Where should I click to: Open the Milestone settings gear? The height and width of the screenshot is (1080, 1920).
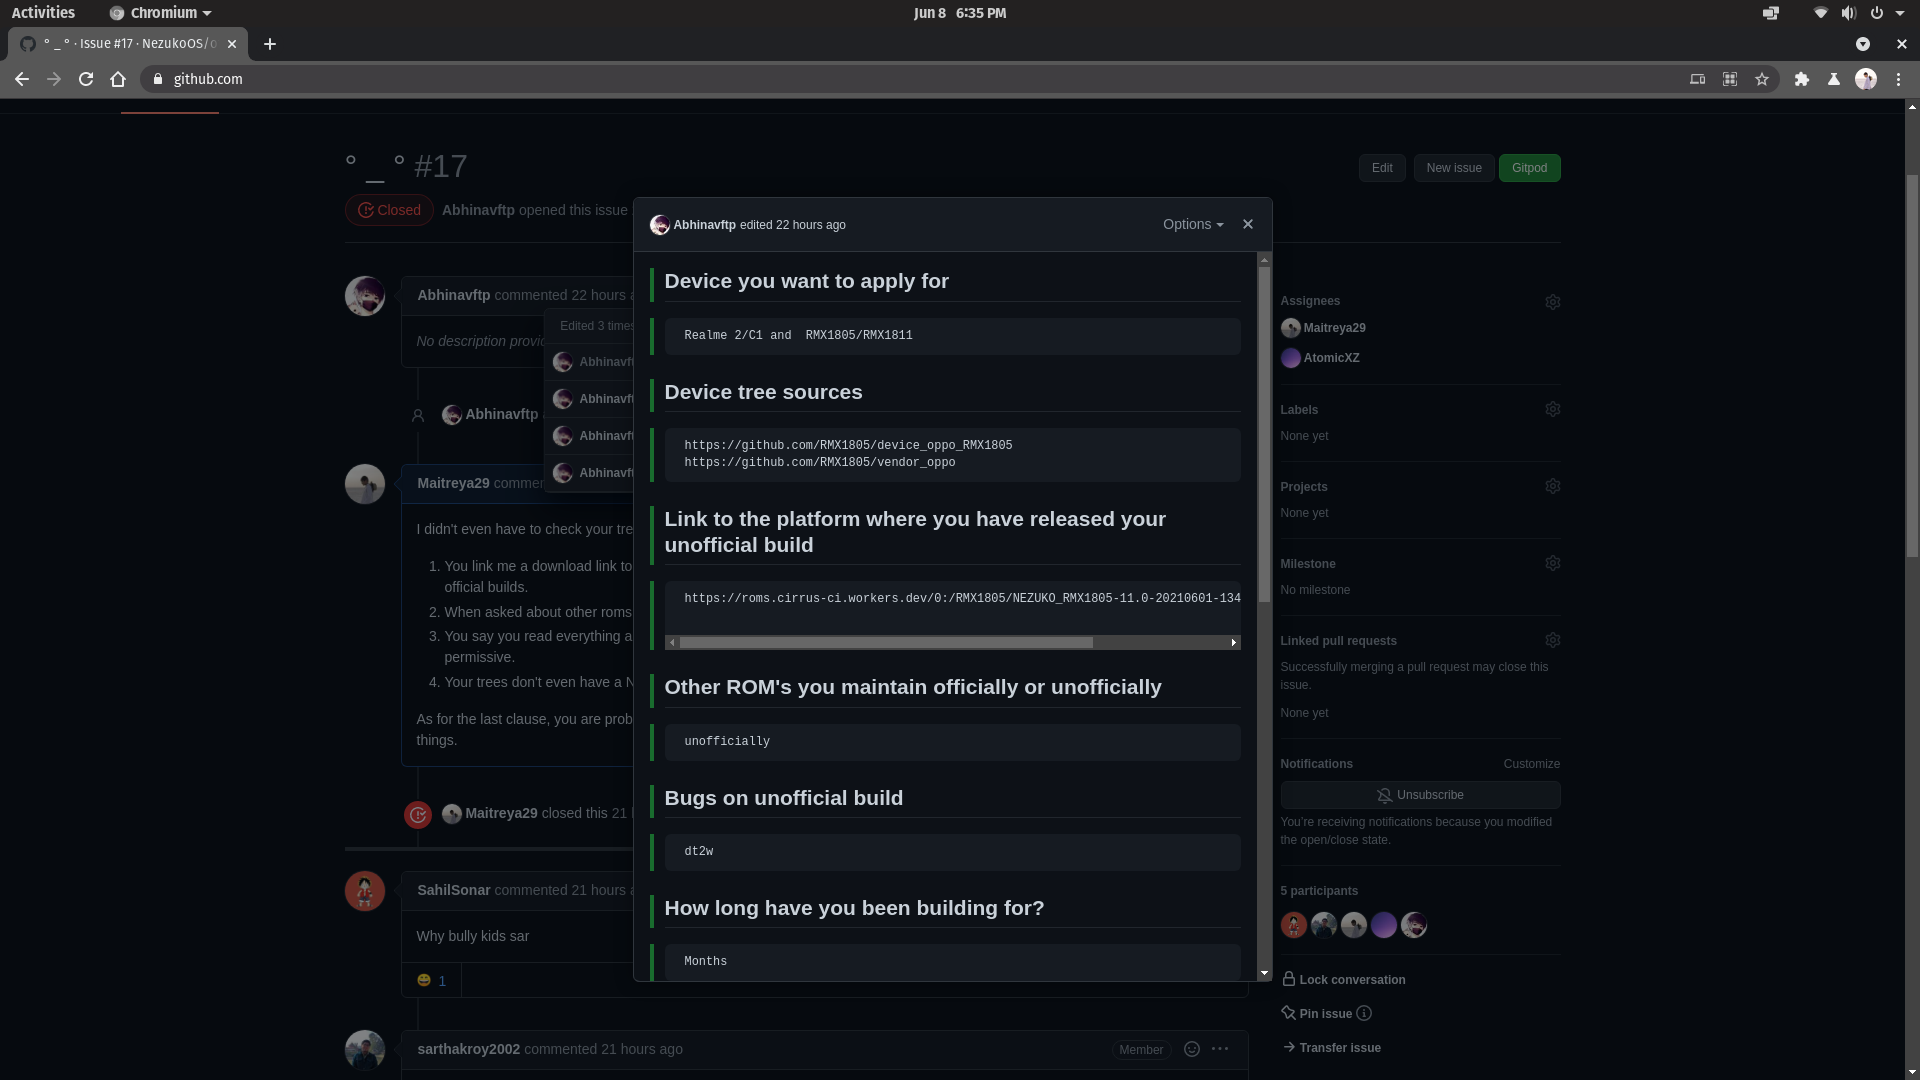(1552, 563)
